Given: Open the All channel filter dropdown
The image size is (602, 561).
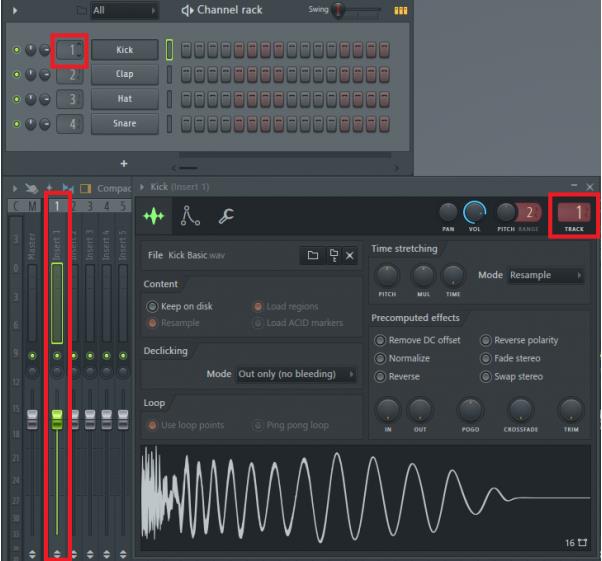Looking at the screenshot, I should (x=124, y=10).
